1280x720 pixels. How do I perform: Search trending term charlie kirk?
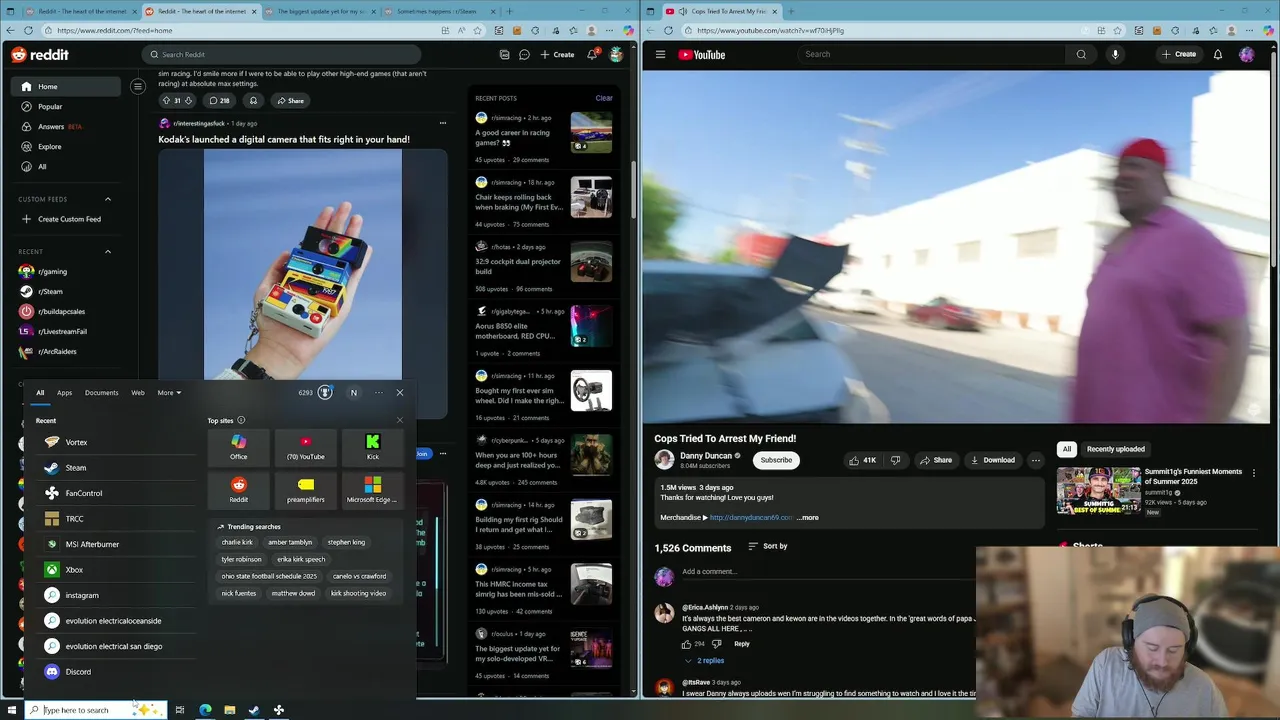pyautogui.click(x=237, y=542)
